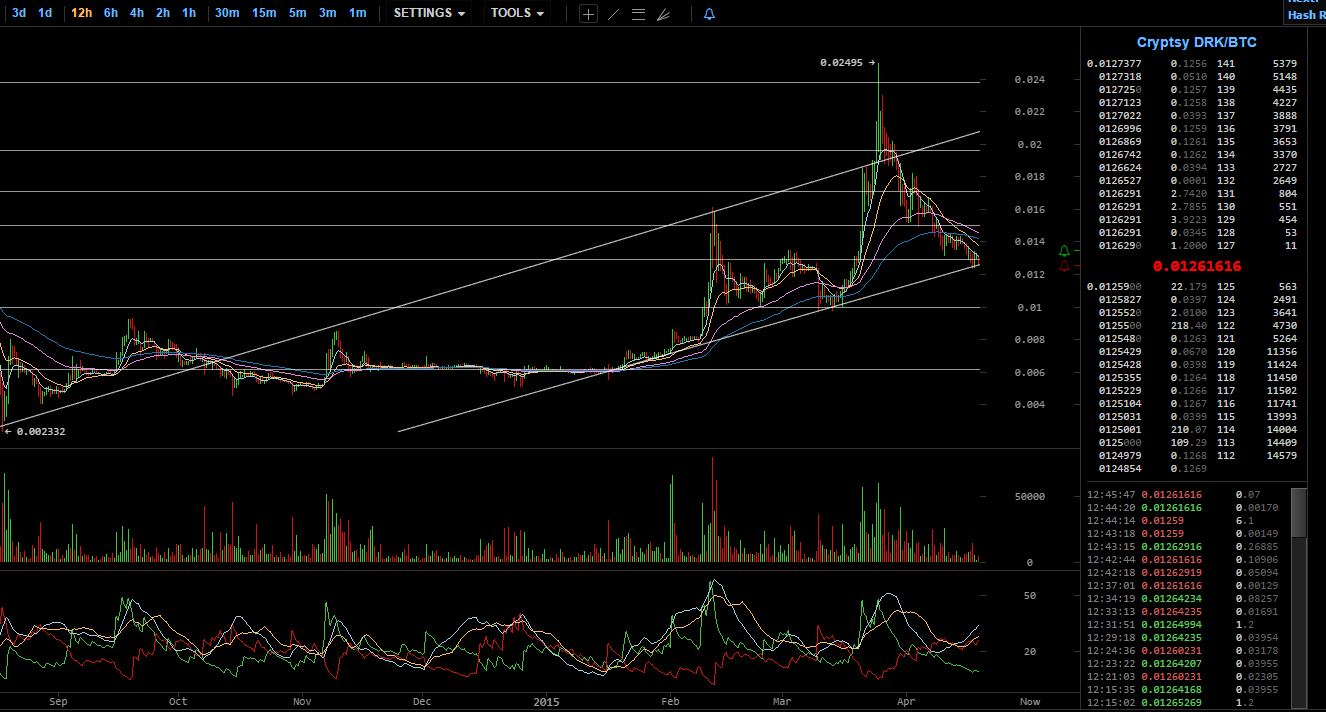Click the 2015 label on time axis

coord(546,702)
